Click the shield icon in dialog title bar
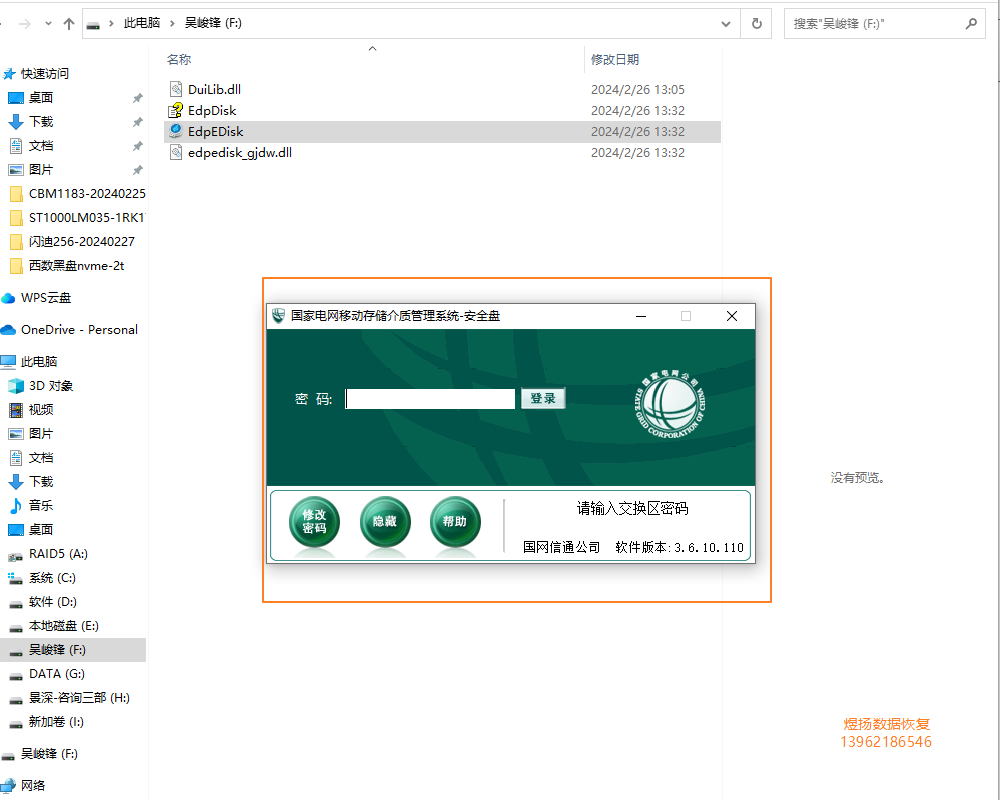The height and width of the screenshot is (800, 1000). click(278, 316)
